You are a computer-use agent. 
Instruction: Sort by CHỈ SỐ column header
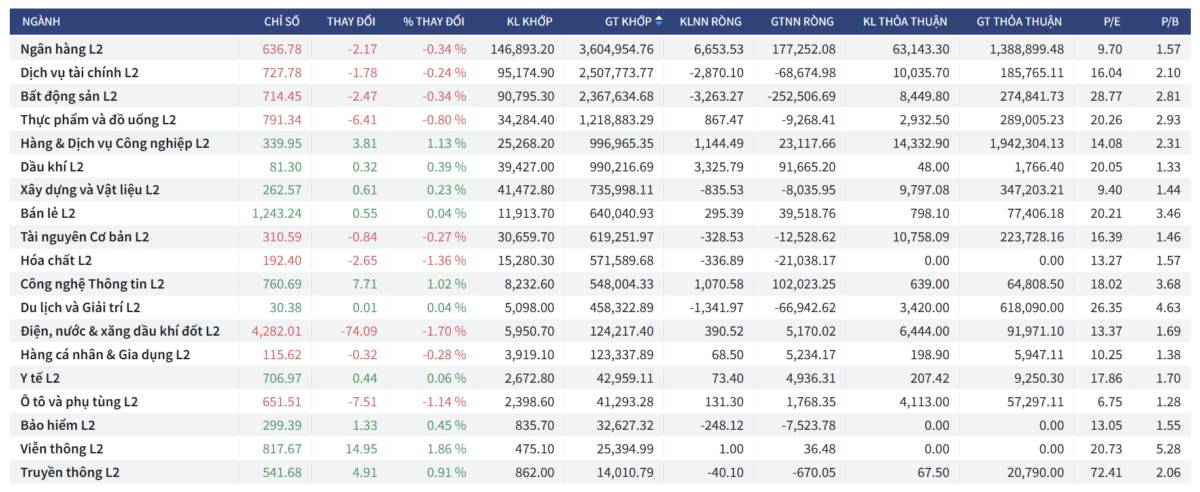tap(282, 21)
